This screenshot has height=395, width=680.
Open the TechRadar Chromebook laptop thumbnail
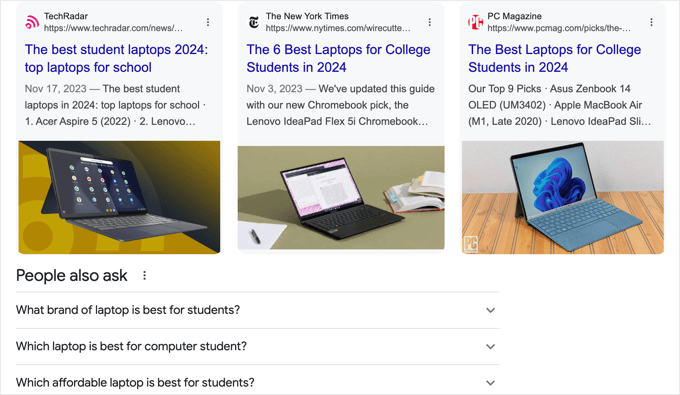(x=119, y=197)
